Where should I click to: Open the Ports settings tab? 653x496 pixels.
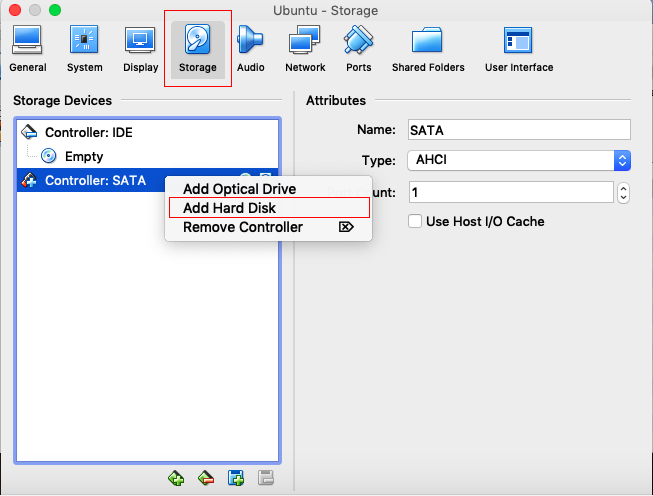(x=359, y=49)
